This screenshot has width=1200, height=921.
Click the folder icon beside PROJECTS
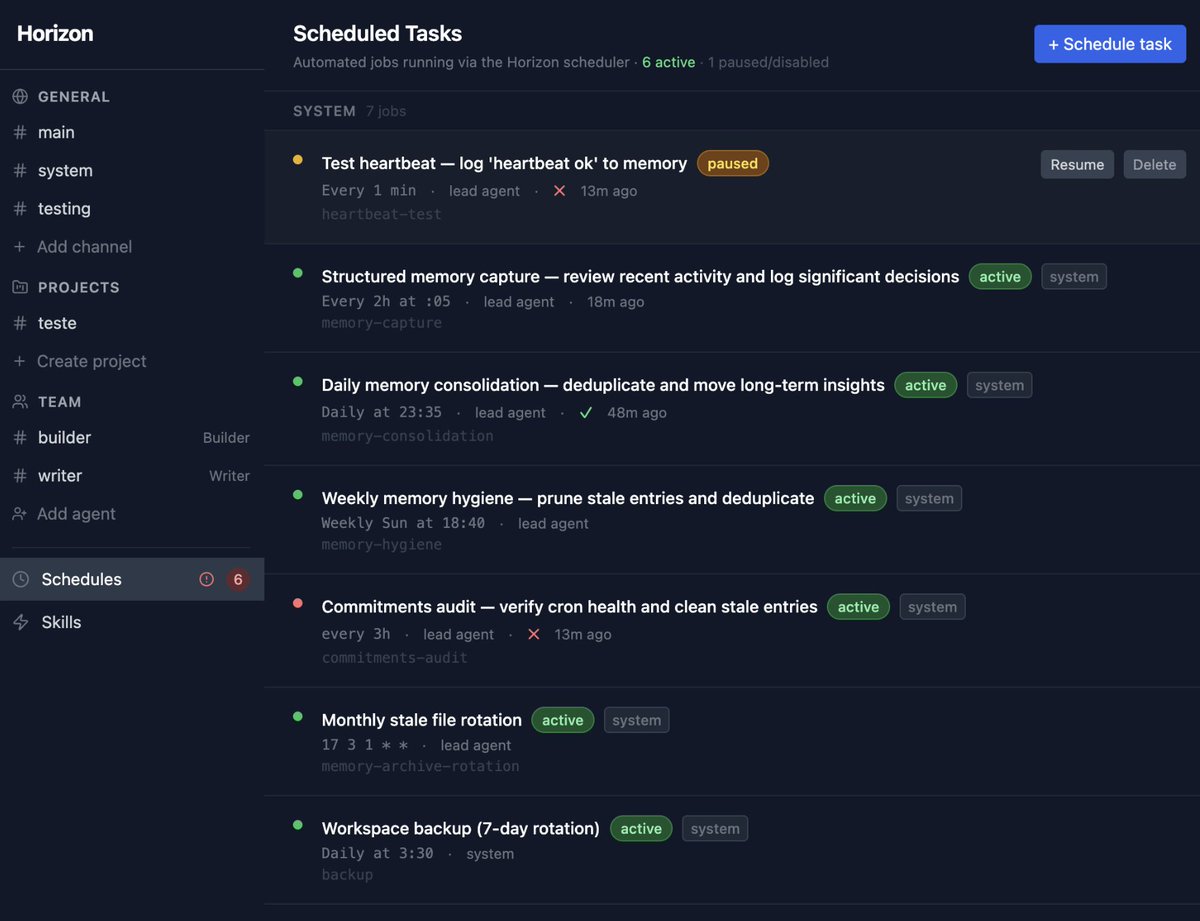point(20,287)
